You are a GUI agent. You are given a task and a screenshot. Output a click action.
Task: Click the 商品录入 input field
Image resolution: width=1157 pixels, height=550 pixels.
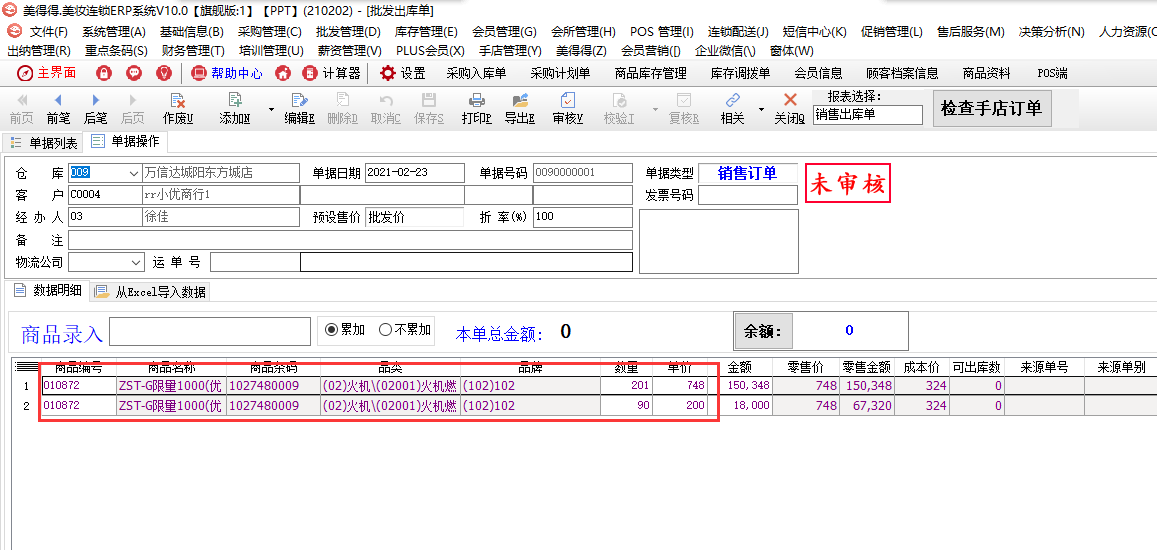click(x=210, y=331)
